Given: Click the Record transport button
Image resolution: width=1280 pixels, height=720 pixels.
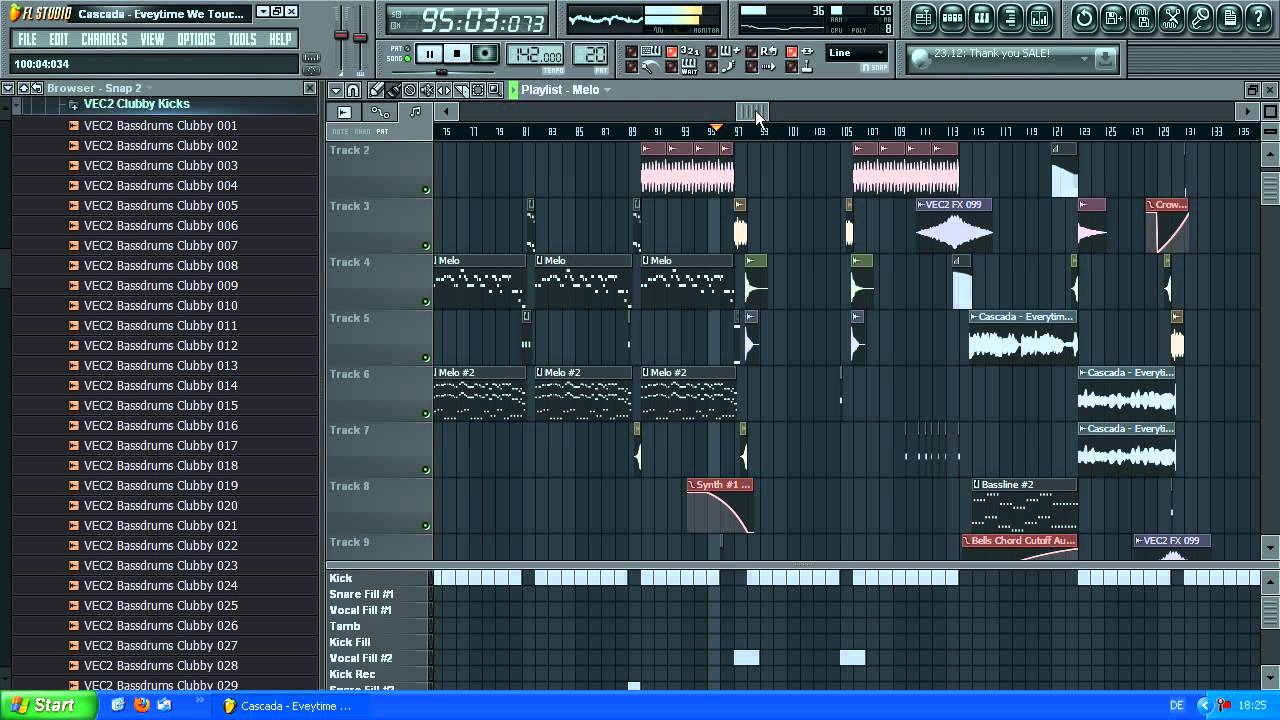Looking at the screenshot, I should click(485, 54).
